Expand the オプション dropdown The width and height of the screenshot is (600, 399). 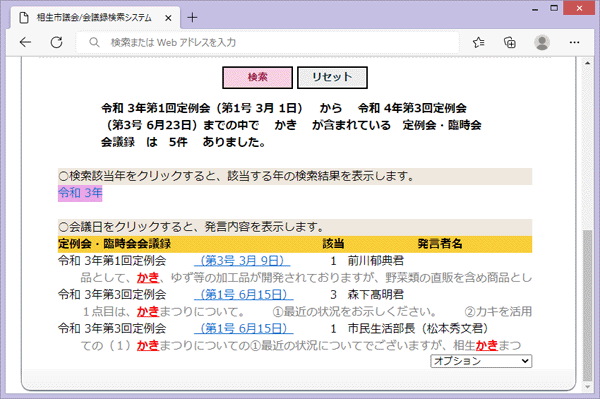pyautogui.click(x=481, y=361)
